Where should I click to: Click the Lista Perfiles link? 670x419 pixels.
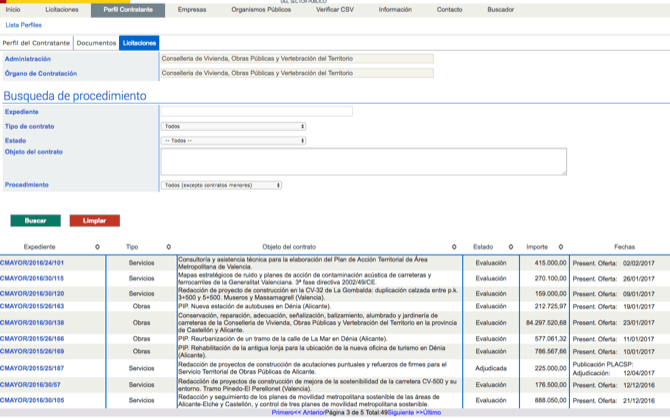(x=24, y=25)
